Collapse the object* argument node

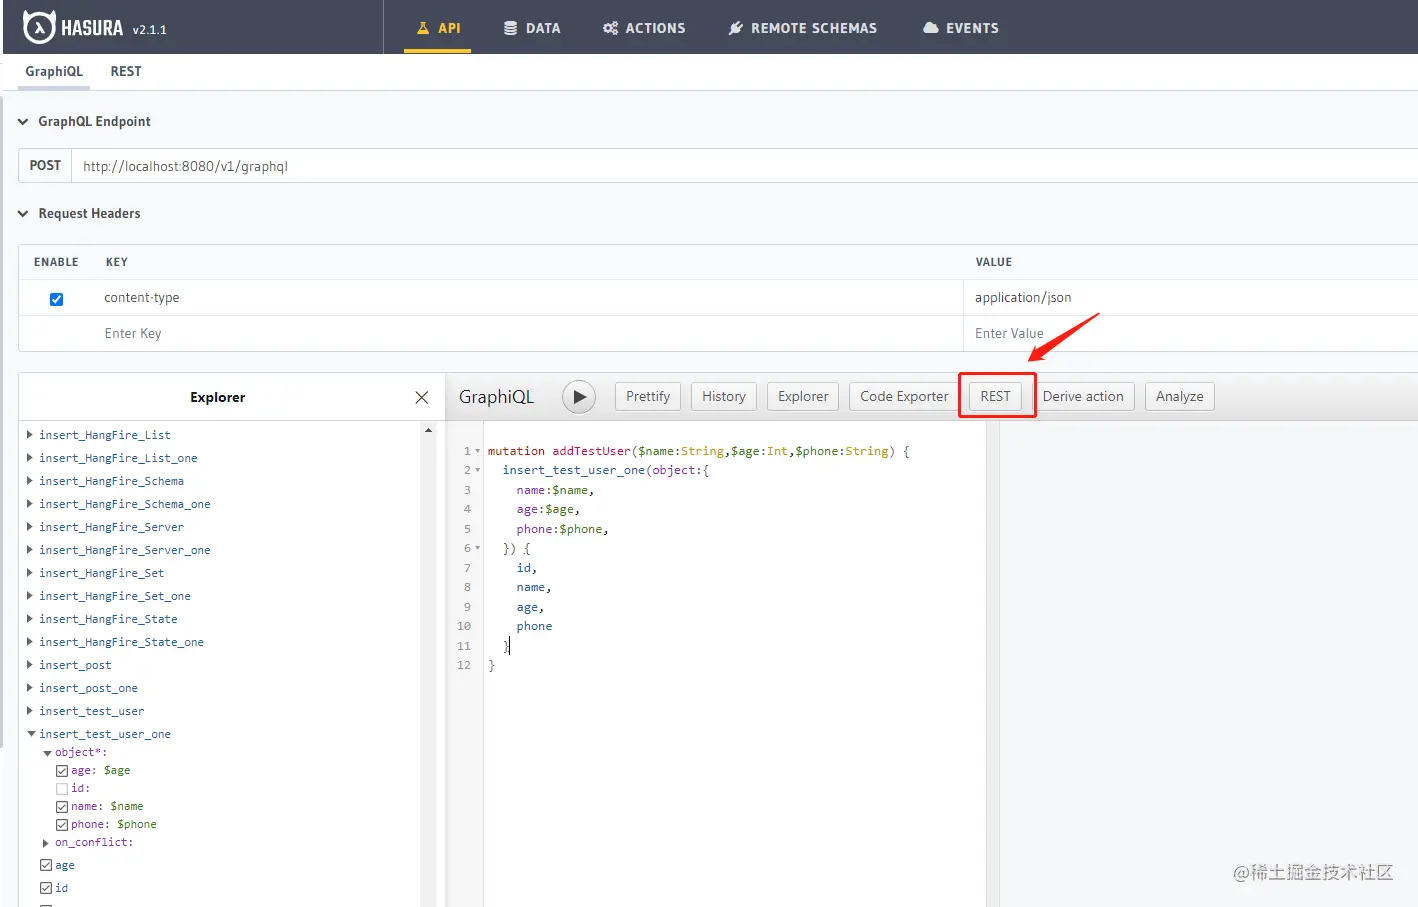pyautogui.click(x=46, y=753)
